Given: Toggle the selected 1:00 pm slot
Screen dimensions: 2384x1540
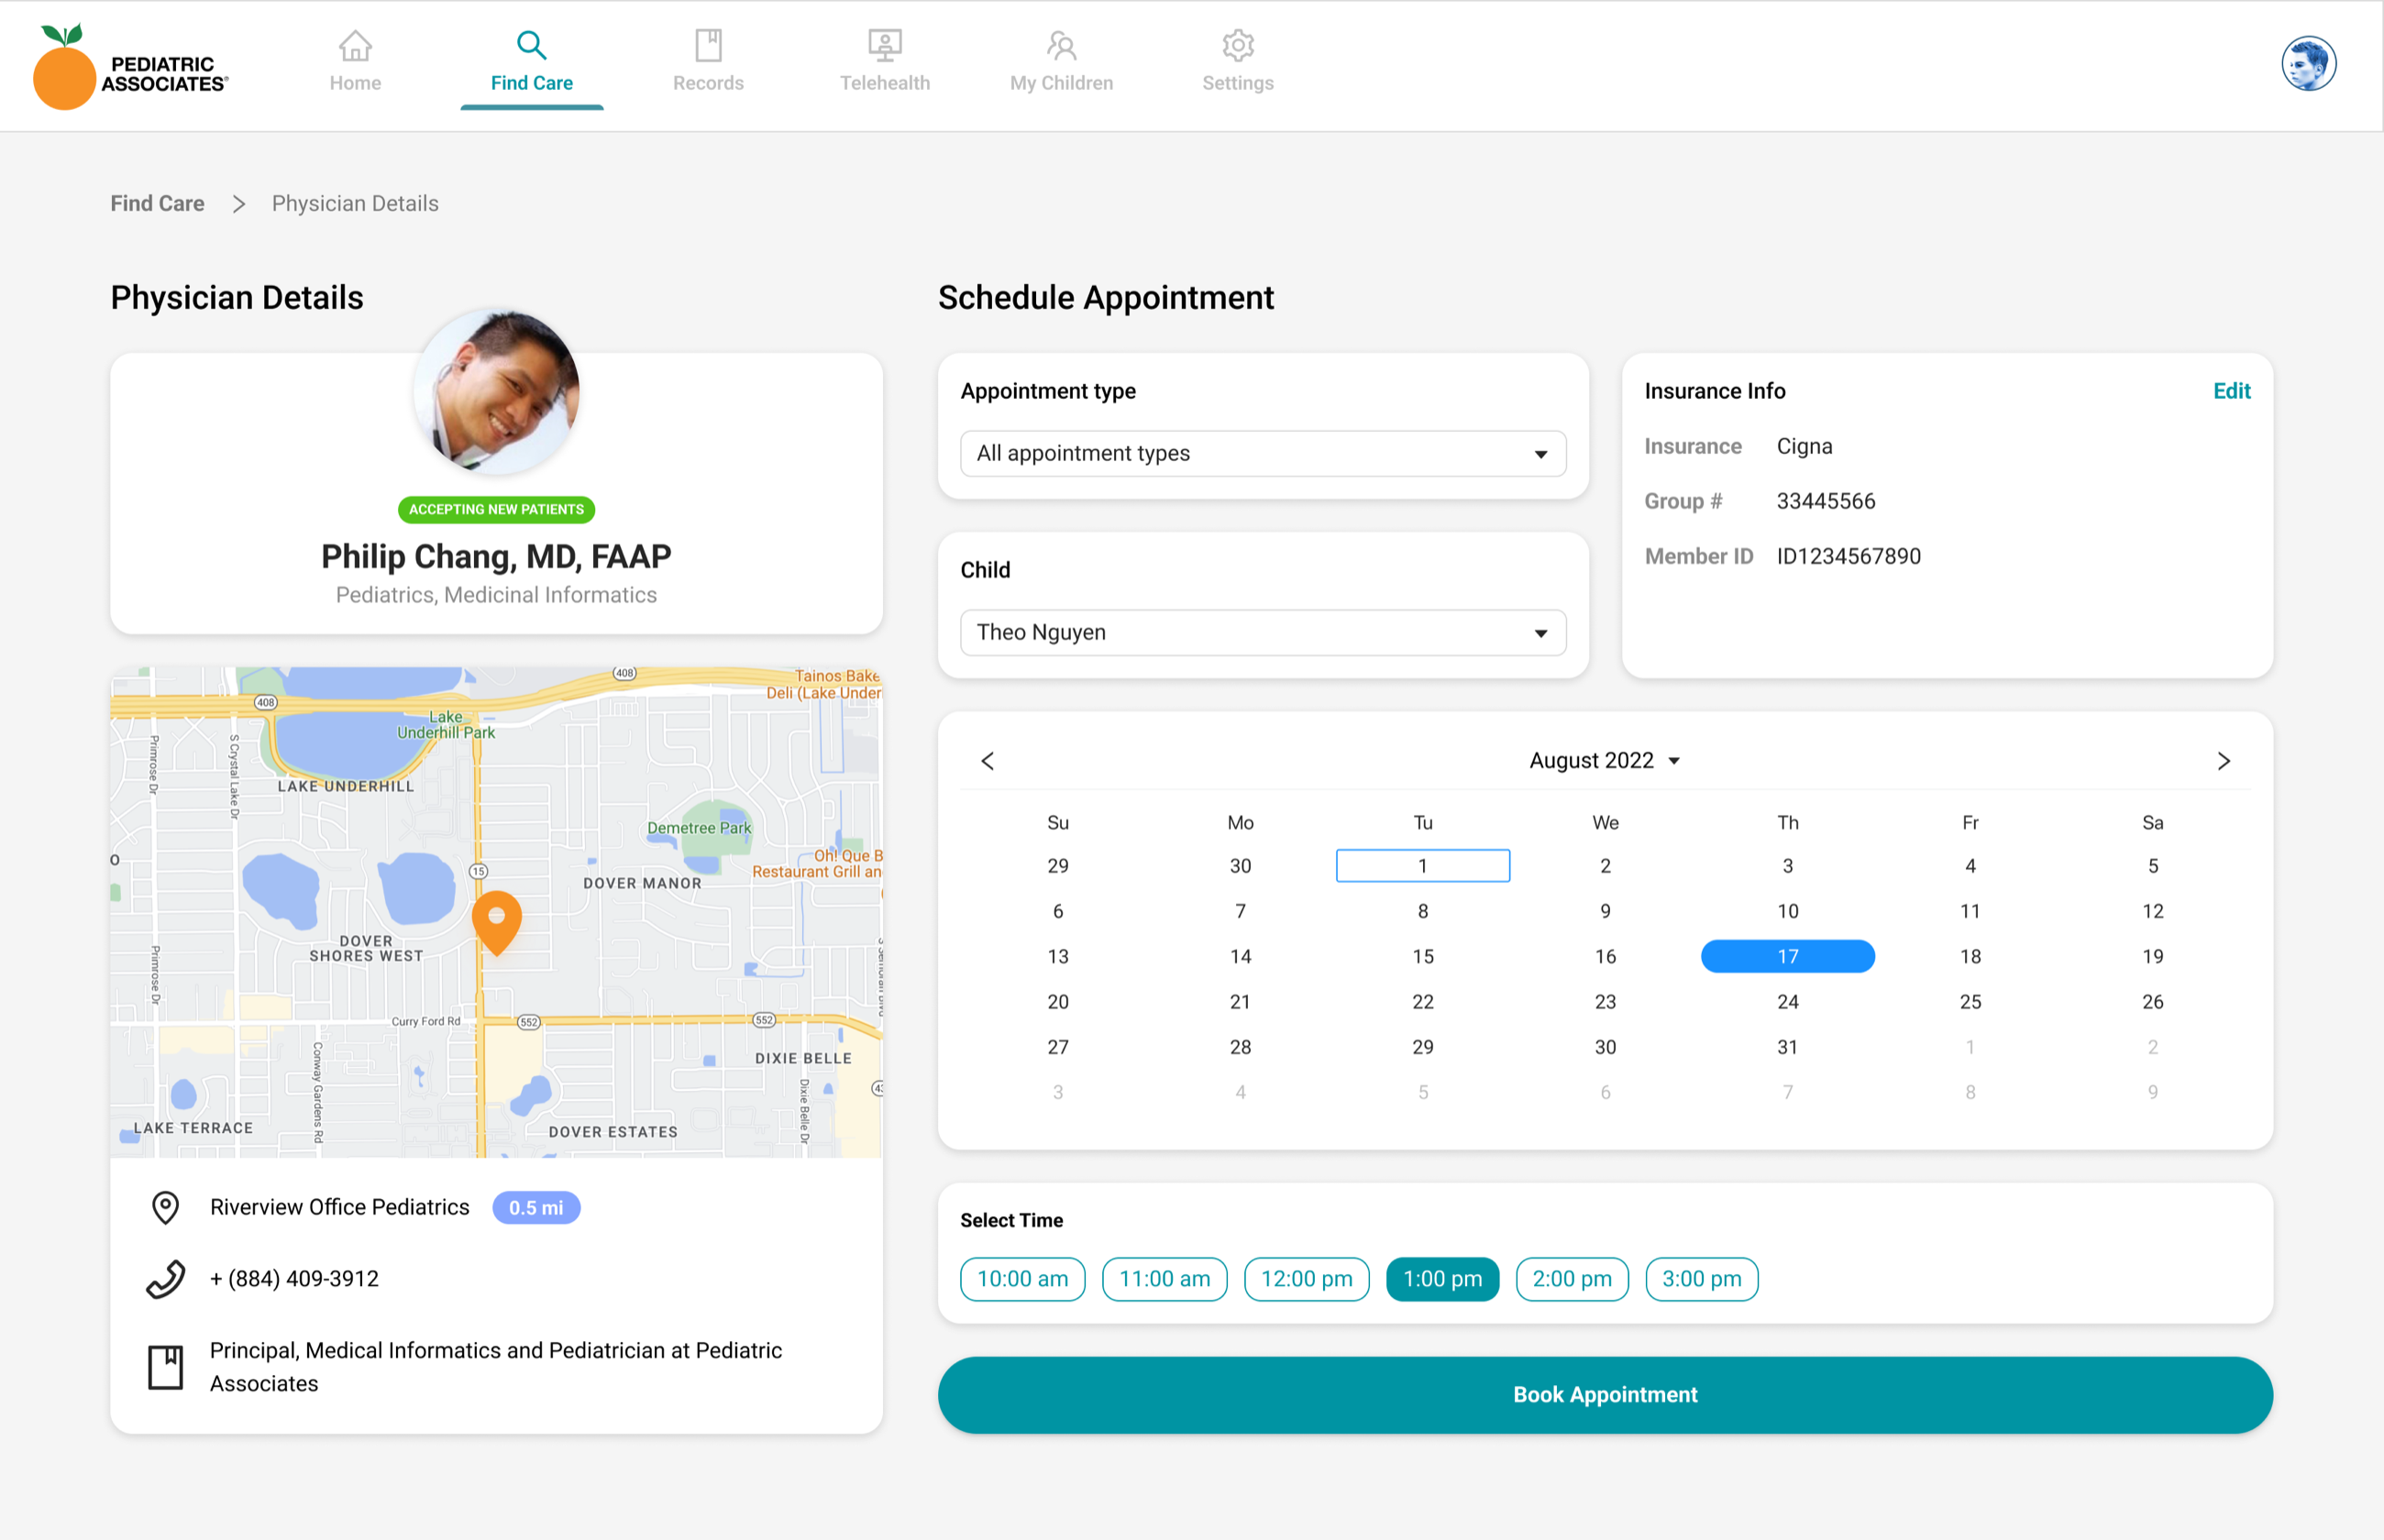Looking at the screenshot, I should (1442, 1279).
